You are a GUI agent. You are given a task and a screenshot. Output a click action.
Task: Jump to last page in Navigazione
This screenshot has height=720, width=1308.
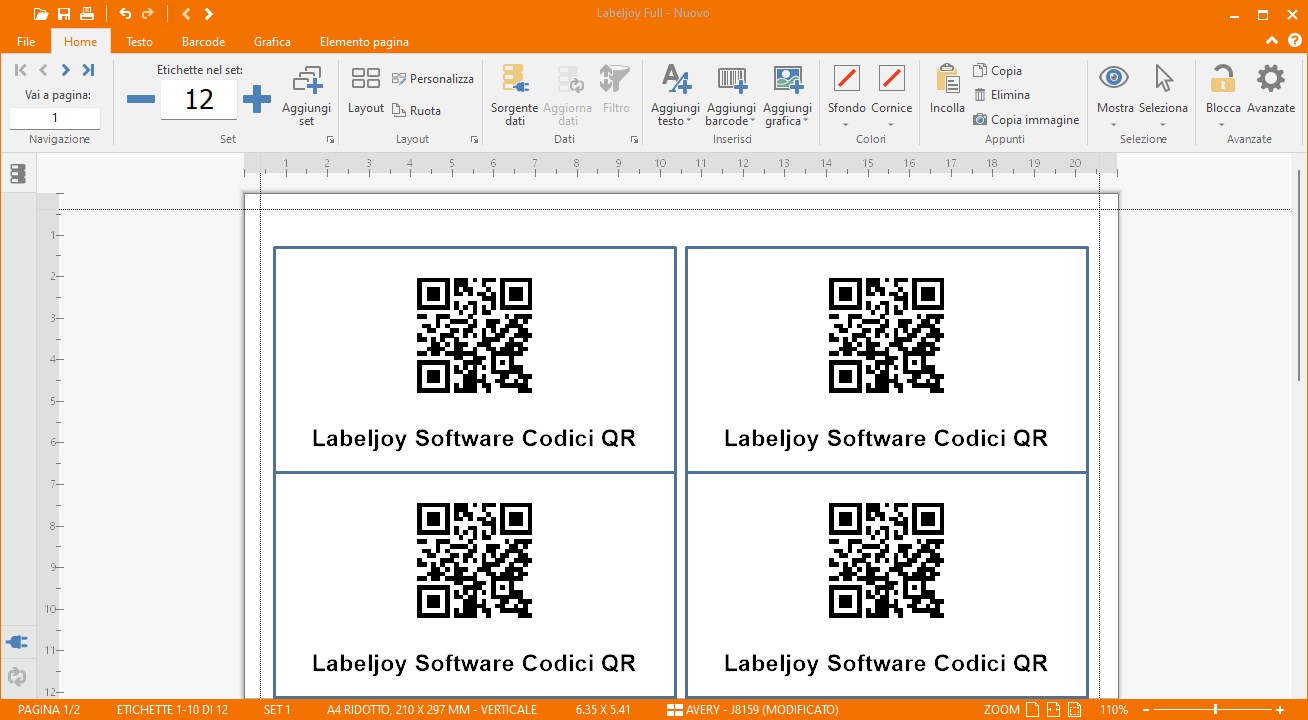click(88, 70)
